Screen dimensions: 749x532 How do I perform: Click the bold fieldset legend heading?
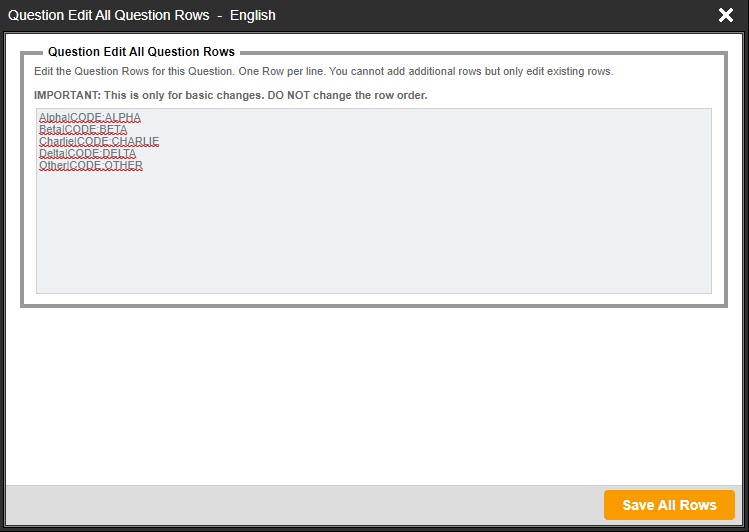(x=141, y=52)
